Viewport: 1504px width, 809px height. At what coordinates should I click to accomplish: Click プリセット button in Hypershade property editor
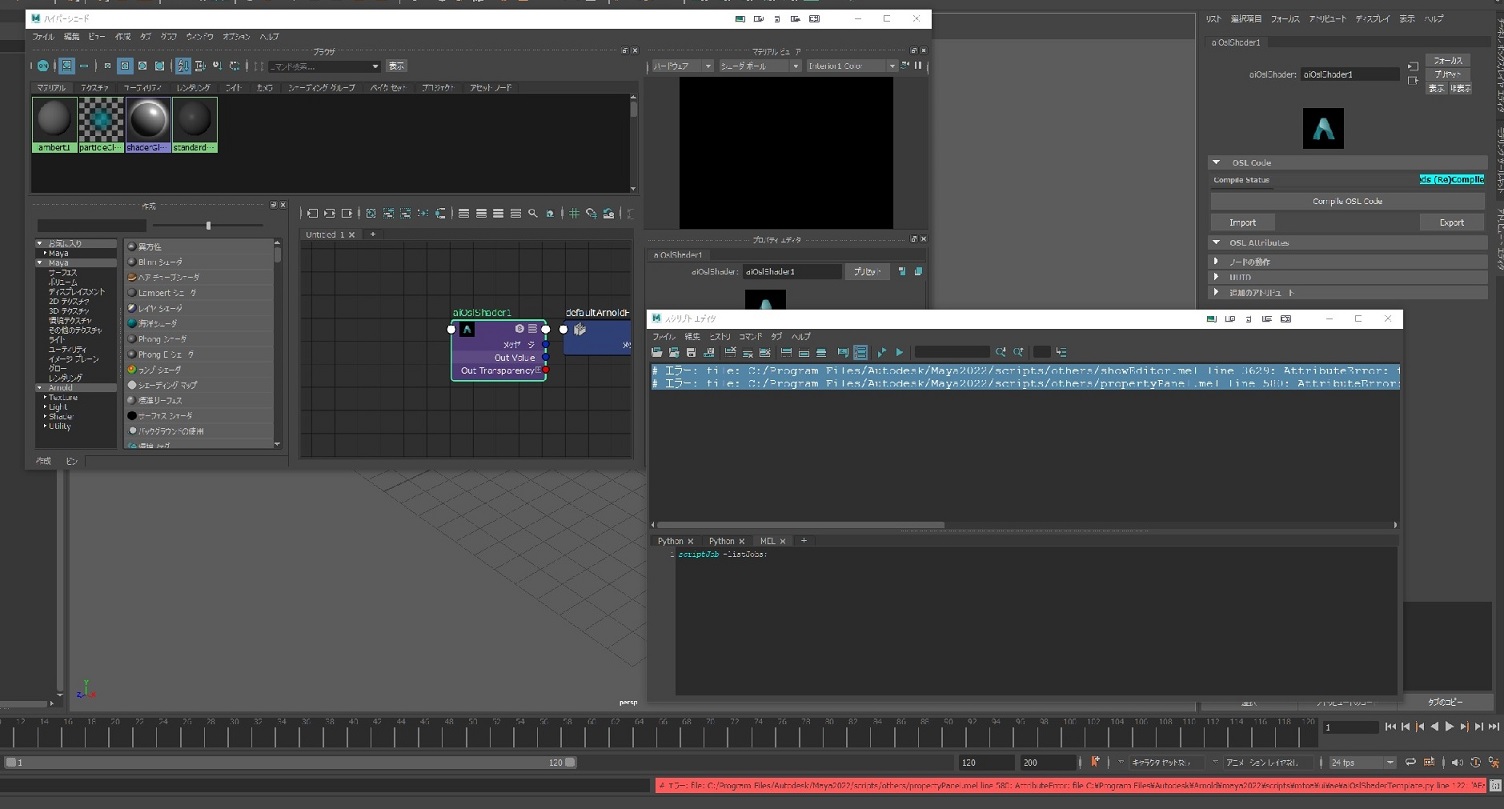[866, 272]
